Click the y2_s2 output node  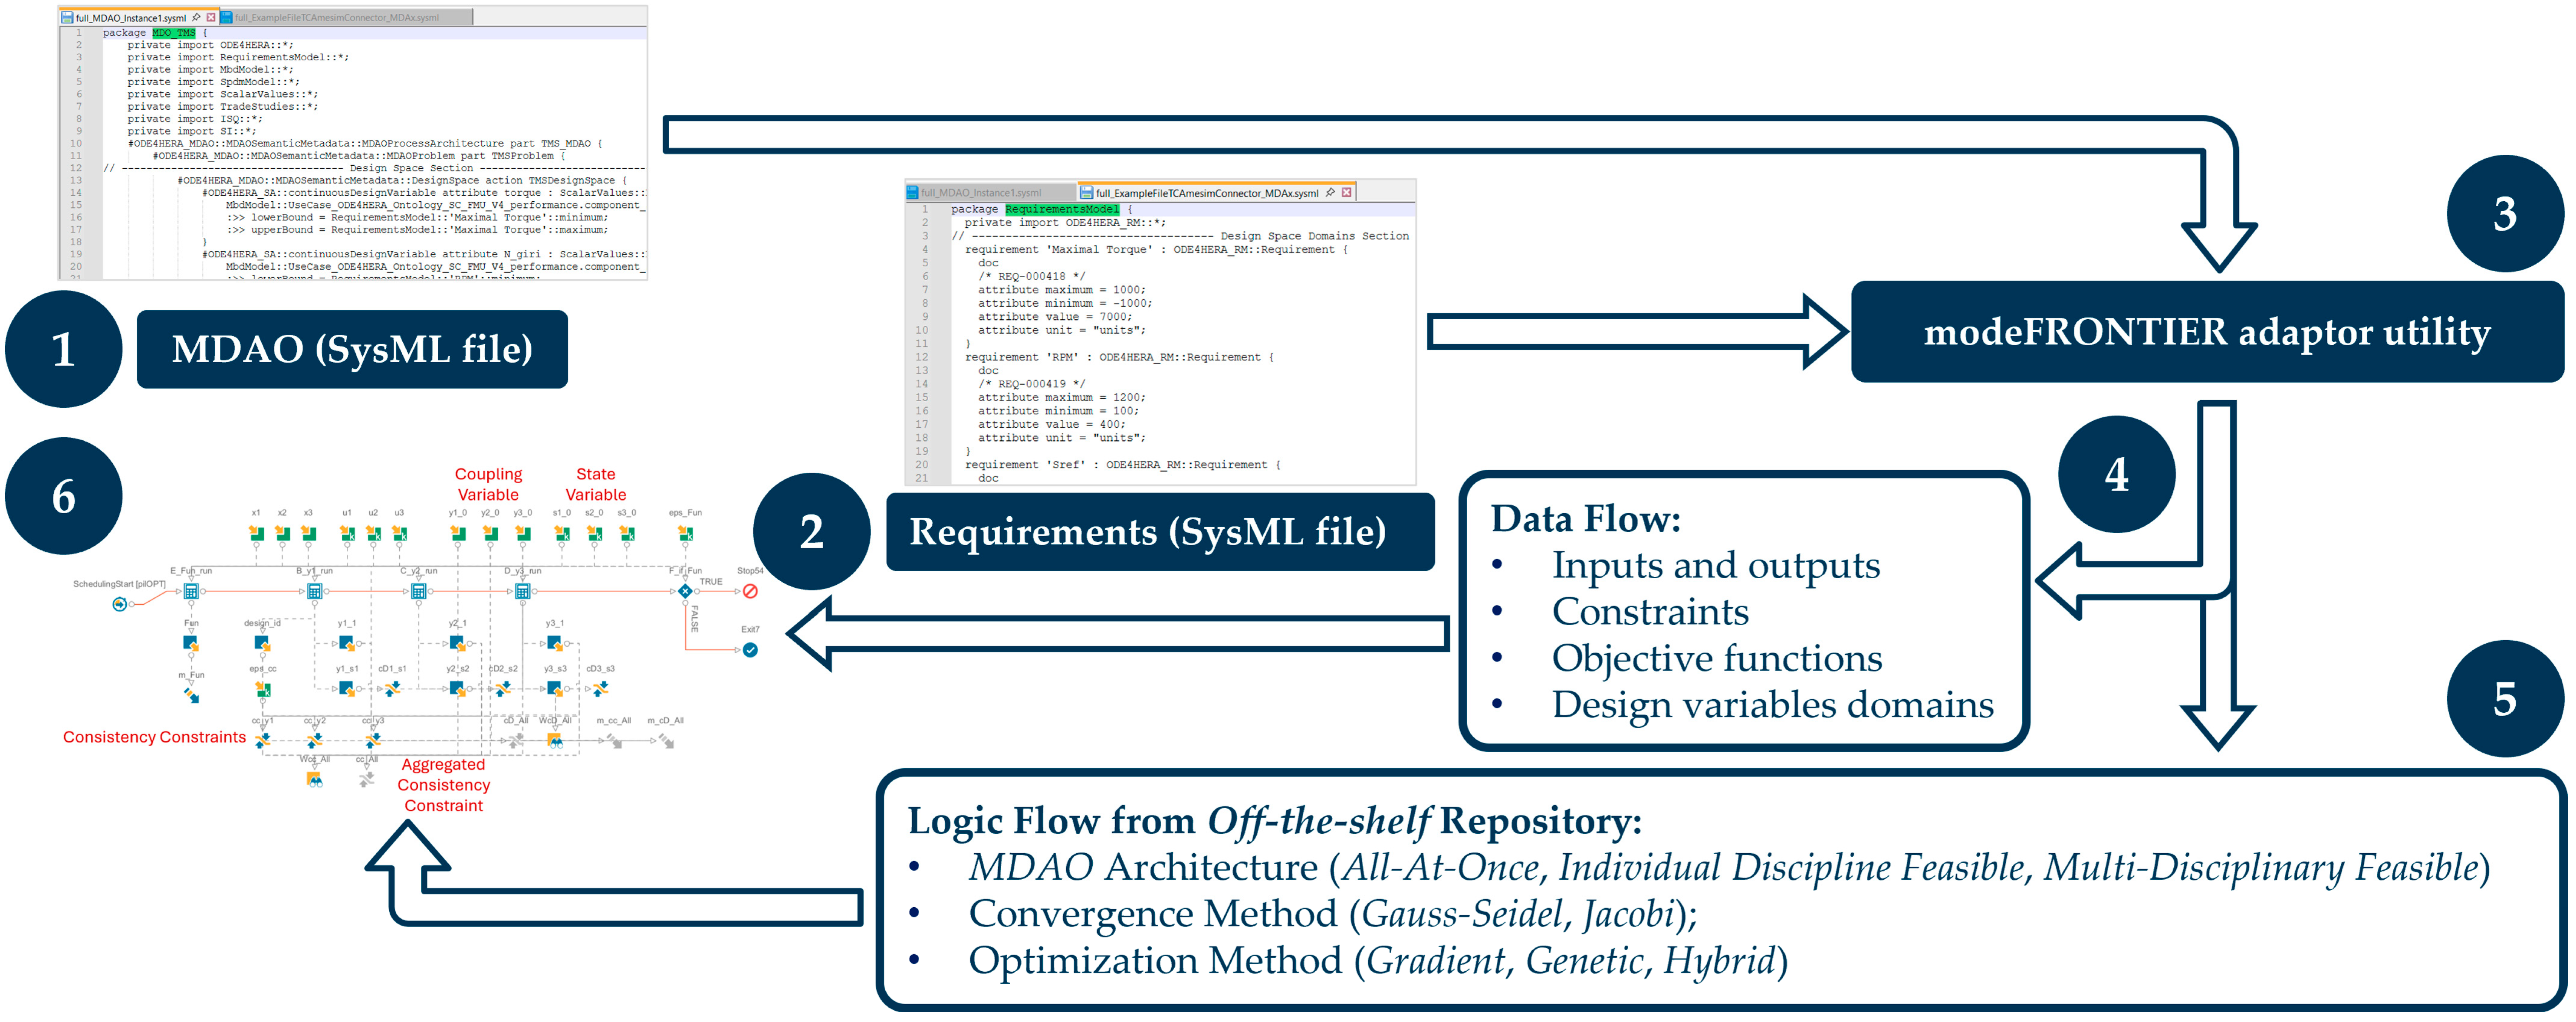click(457, 688)
